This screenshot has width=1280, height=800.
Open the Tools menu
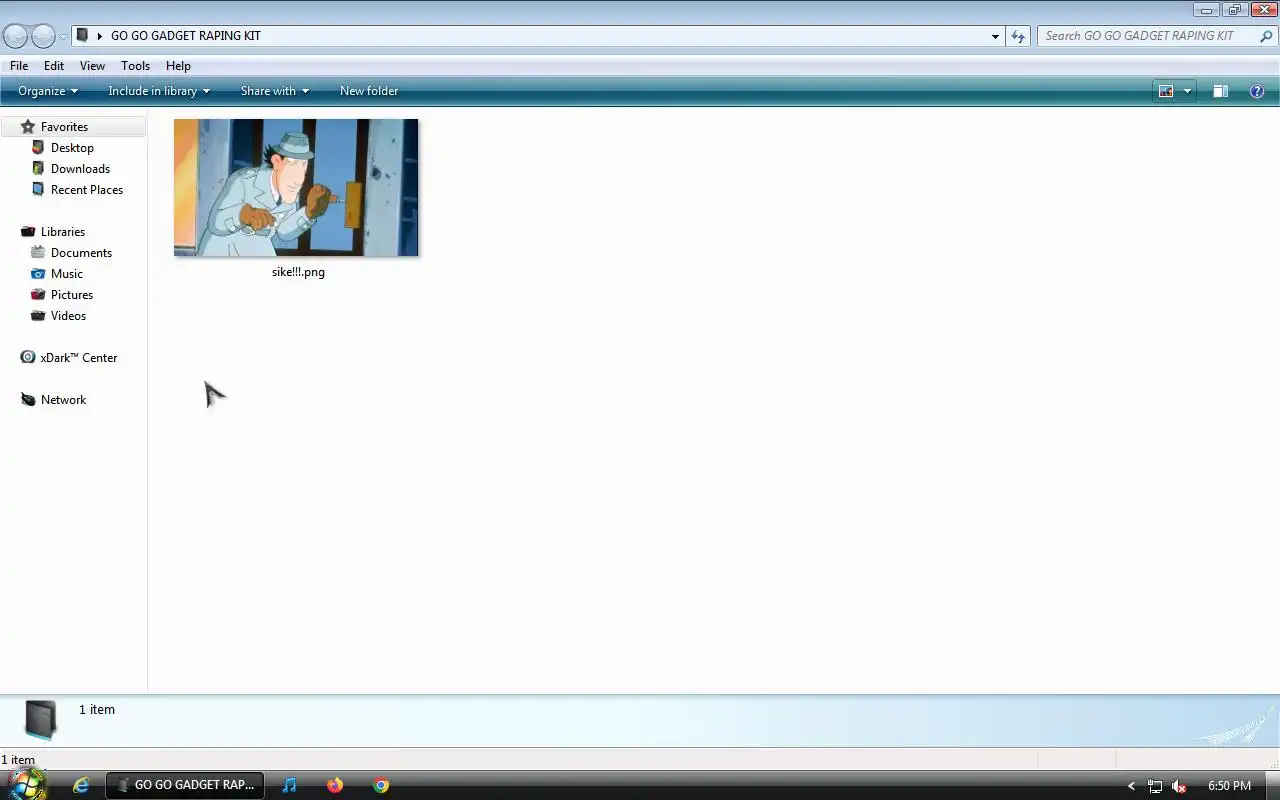coord(135,65)
